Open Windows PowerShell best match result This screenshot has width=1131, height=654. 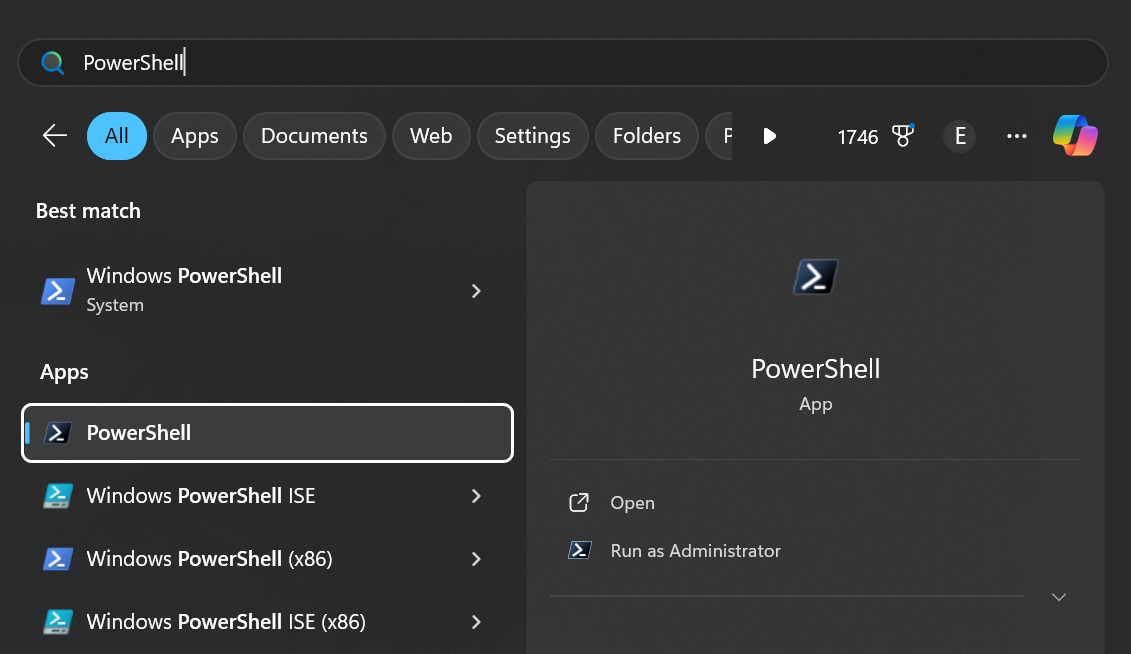point(268,291)
